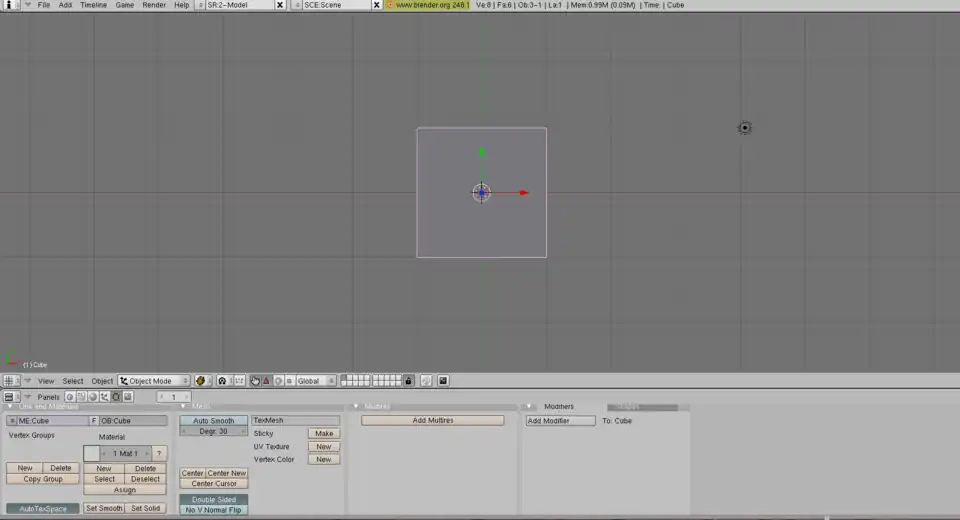960x520 pixels.
Task: Open the Shading context panel icon
Action: click(x=93, y=397)
